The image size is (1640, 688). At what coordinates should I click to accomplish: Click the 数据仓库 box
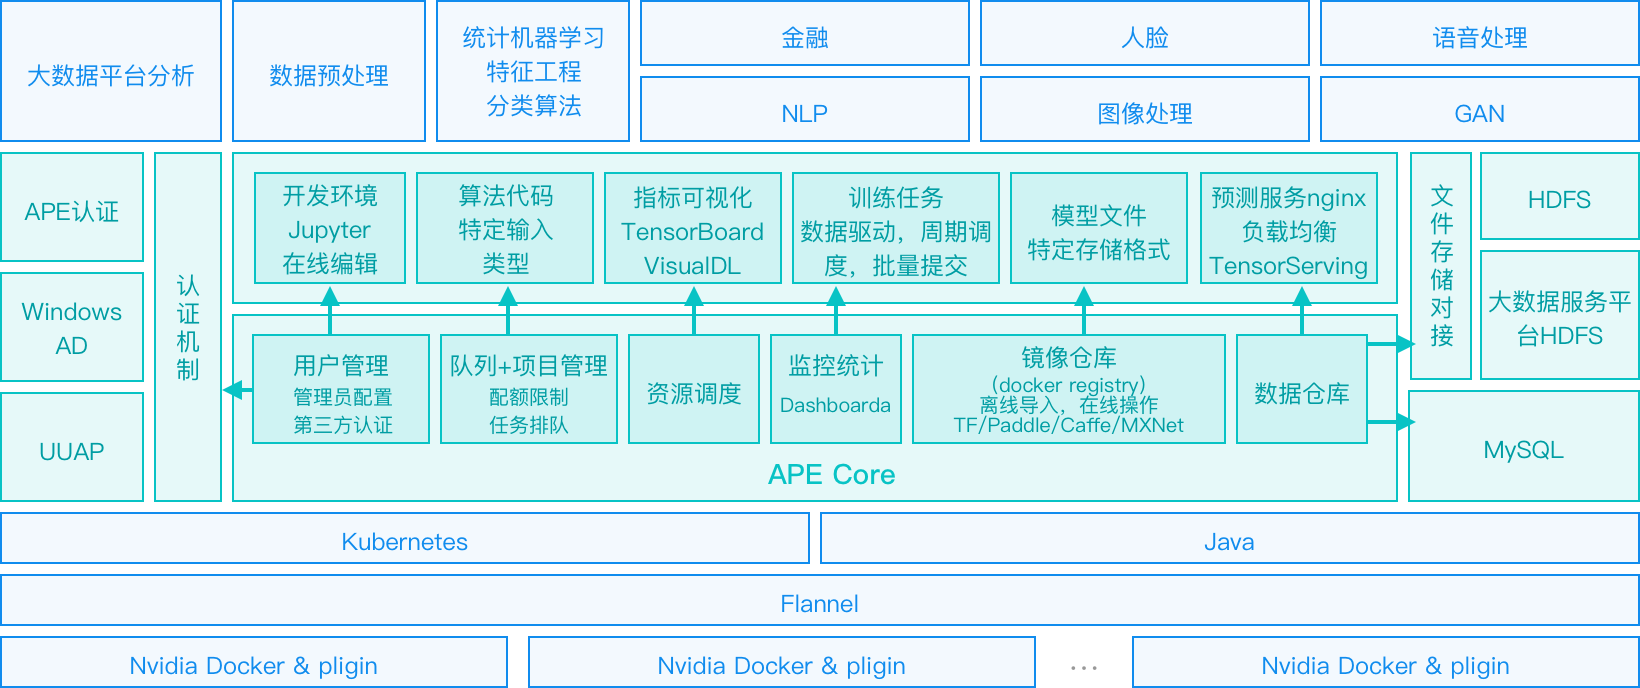[x=1302, y=389]
